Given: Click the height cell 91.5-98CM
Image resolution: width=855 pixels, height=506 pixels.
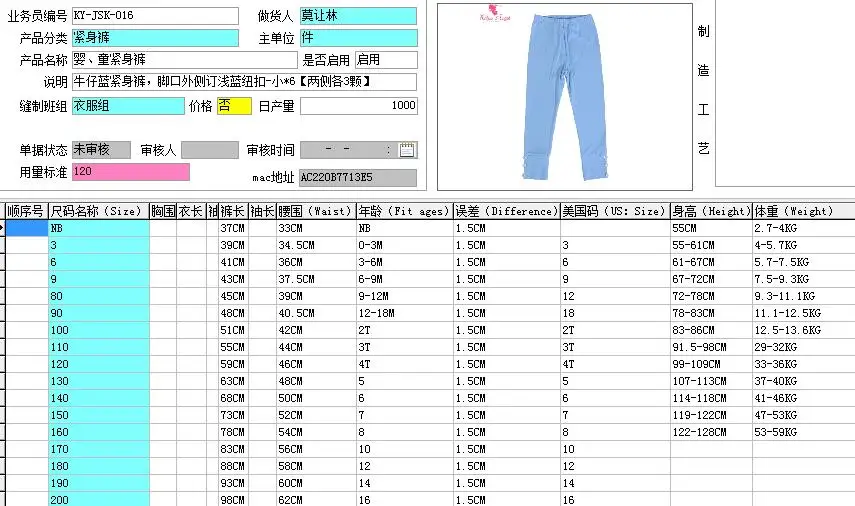Looking at the screenshot, I should click(x=711, y=347).
